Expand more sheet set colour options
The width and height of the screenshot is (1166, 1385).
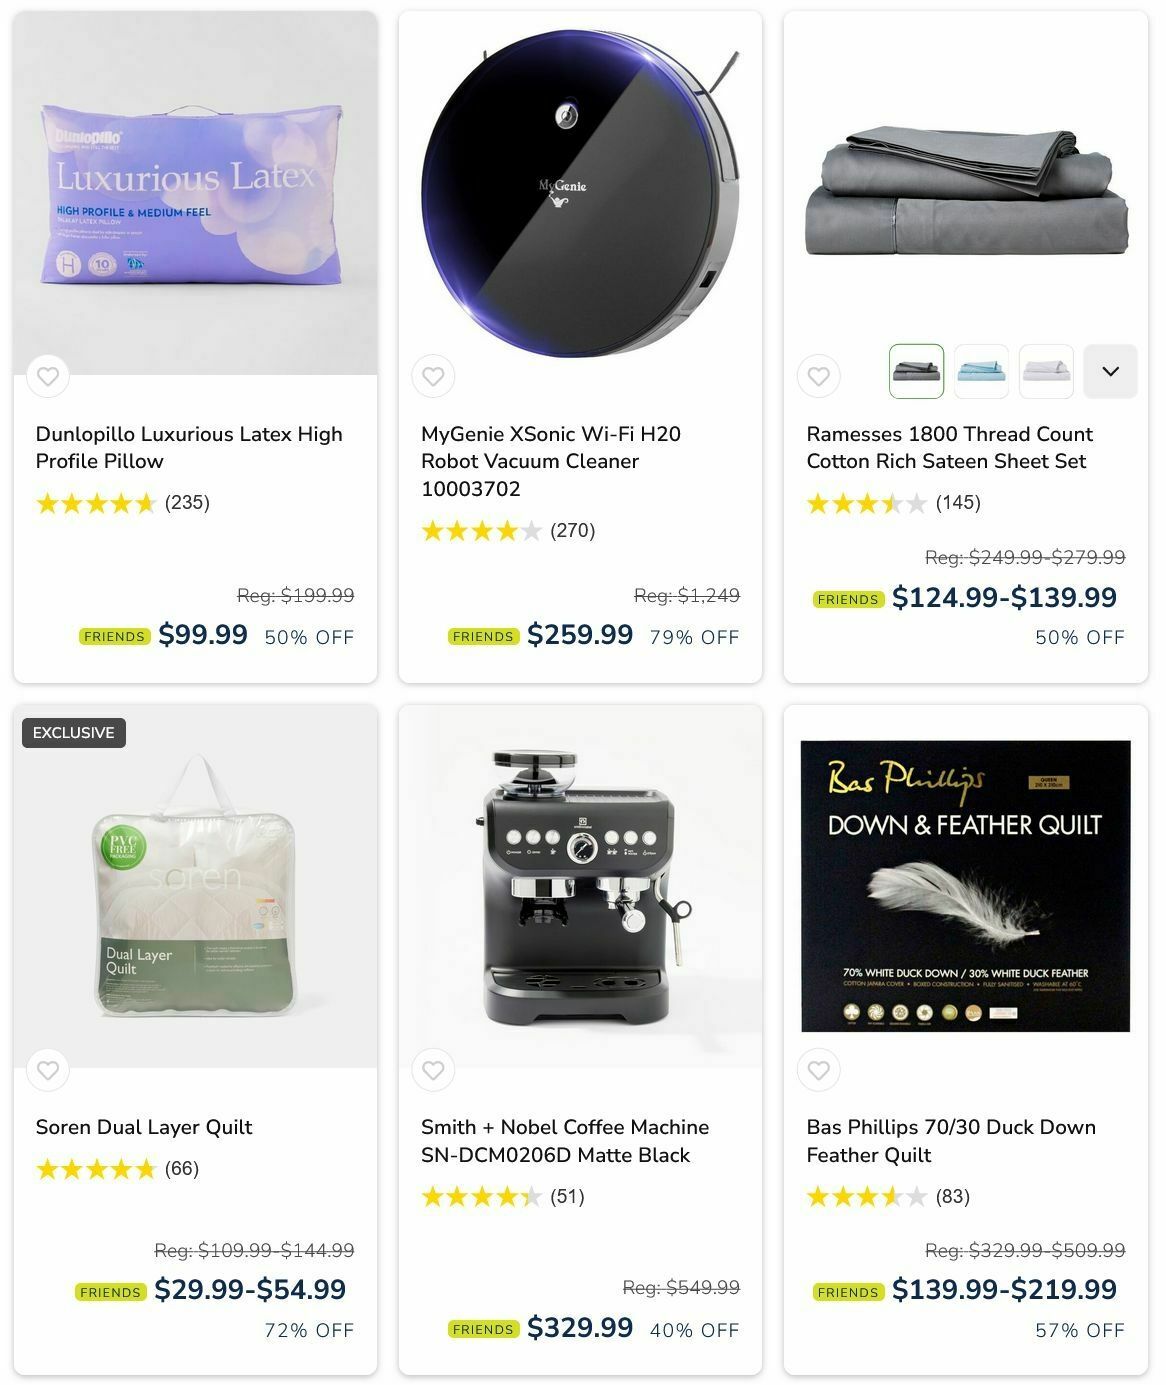(x=1110, y=371)
